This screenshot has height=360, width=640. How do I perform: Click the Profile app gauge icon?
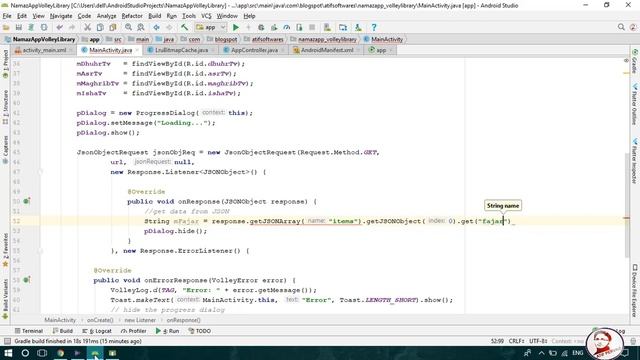[287, 27]
